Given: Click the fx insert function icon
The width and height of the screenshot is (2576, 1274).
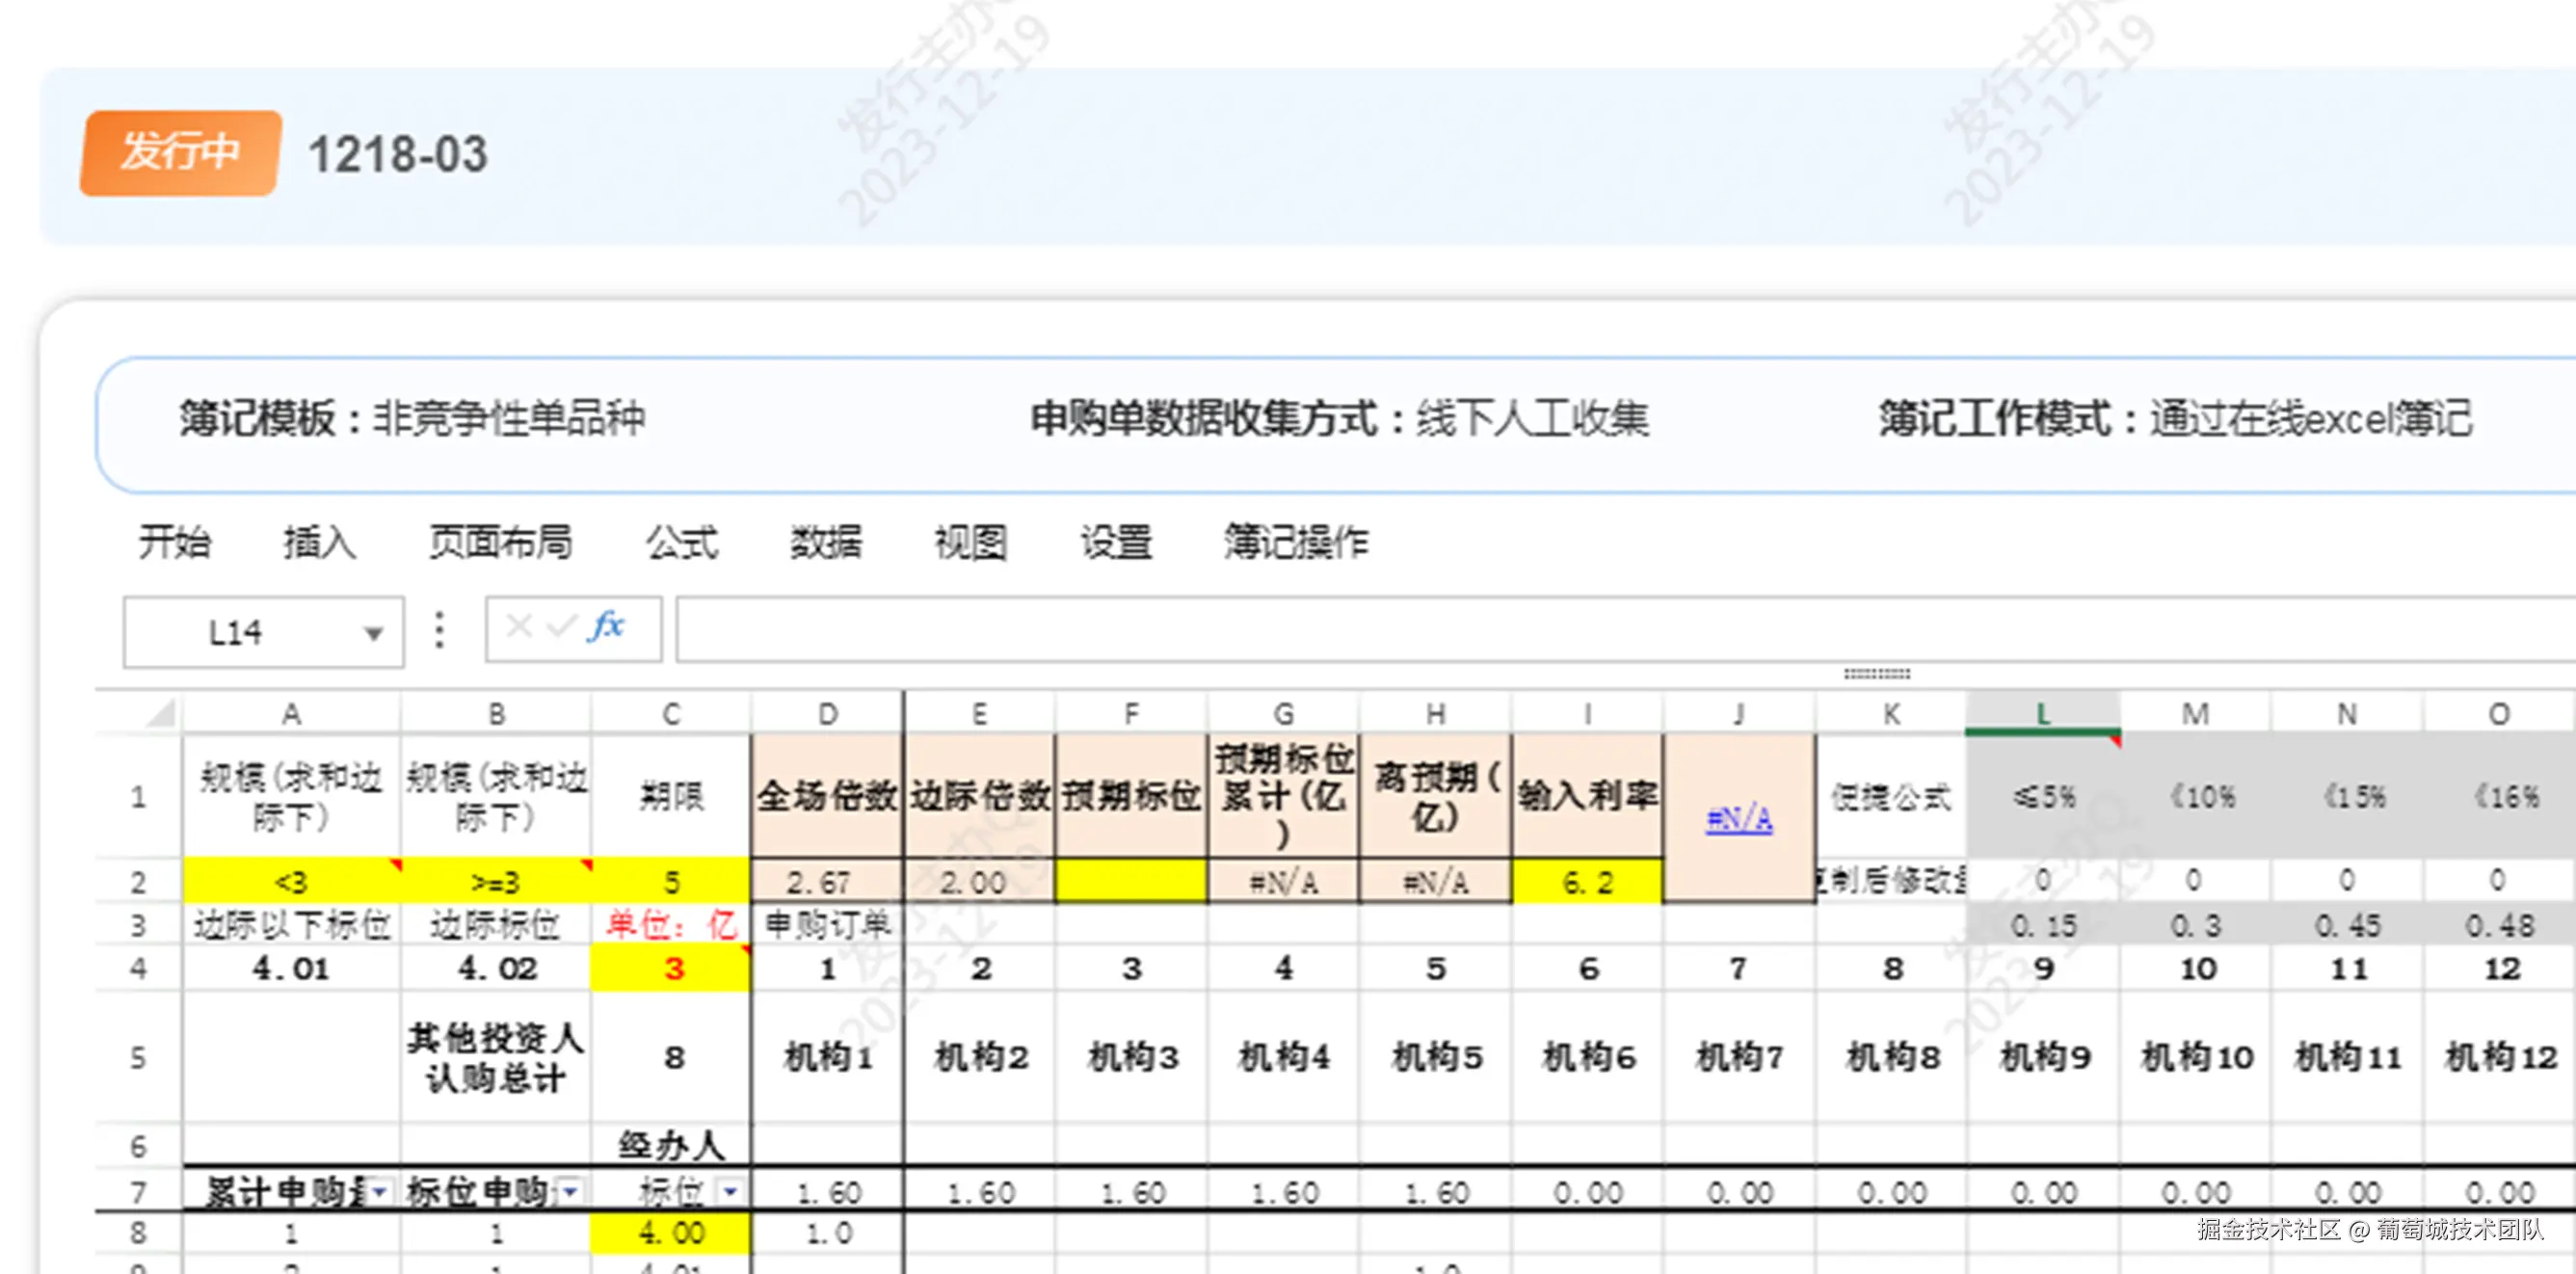Looking at the screenshot, I should coord(607,628).
